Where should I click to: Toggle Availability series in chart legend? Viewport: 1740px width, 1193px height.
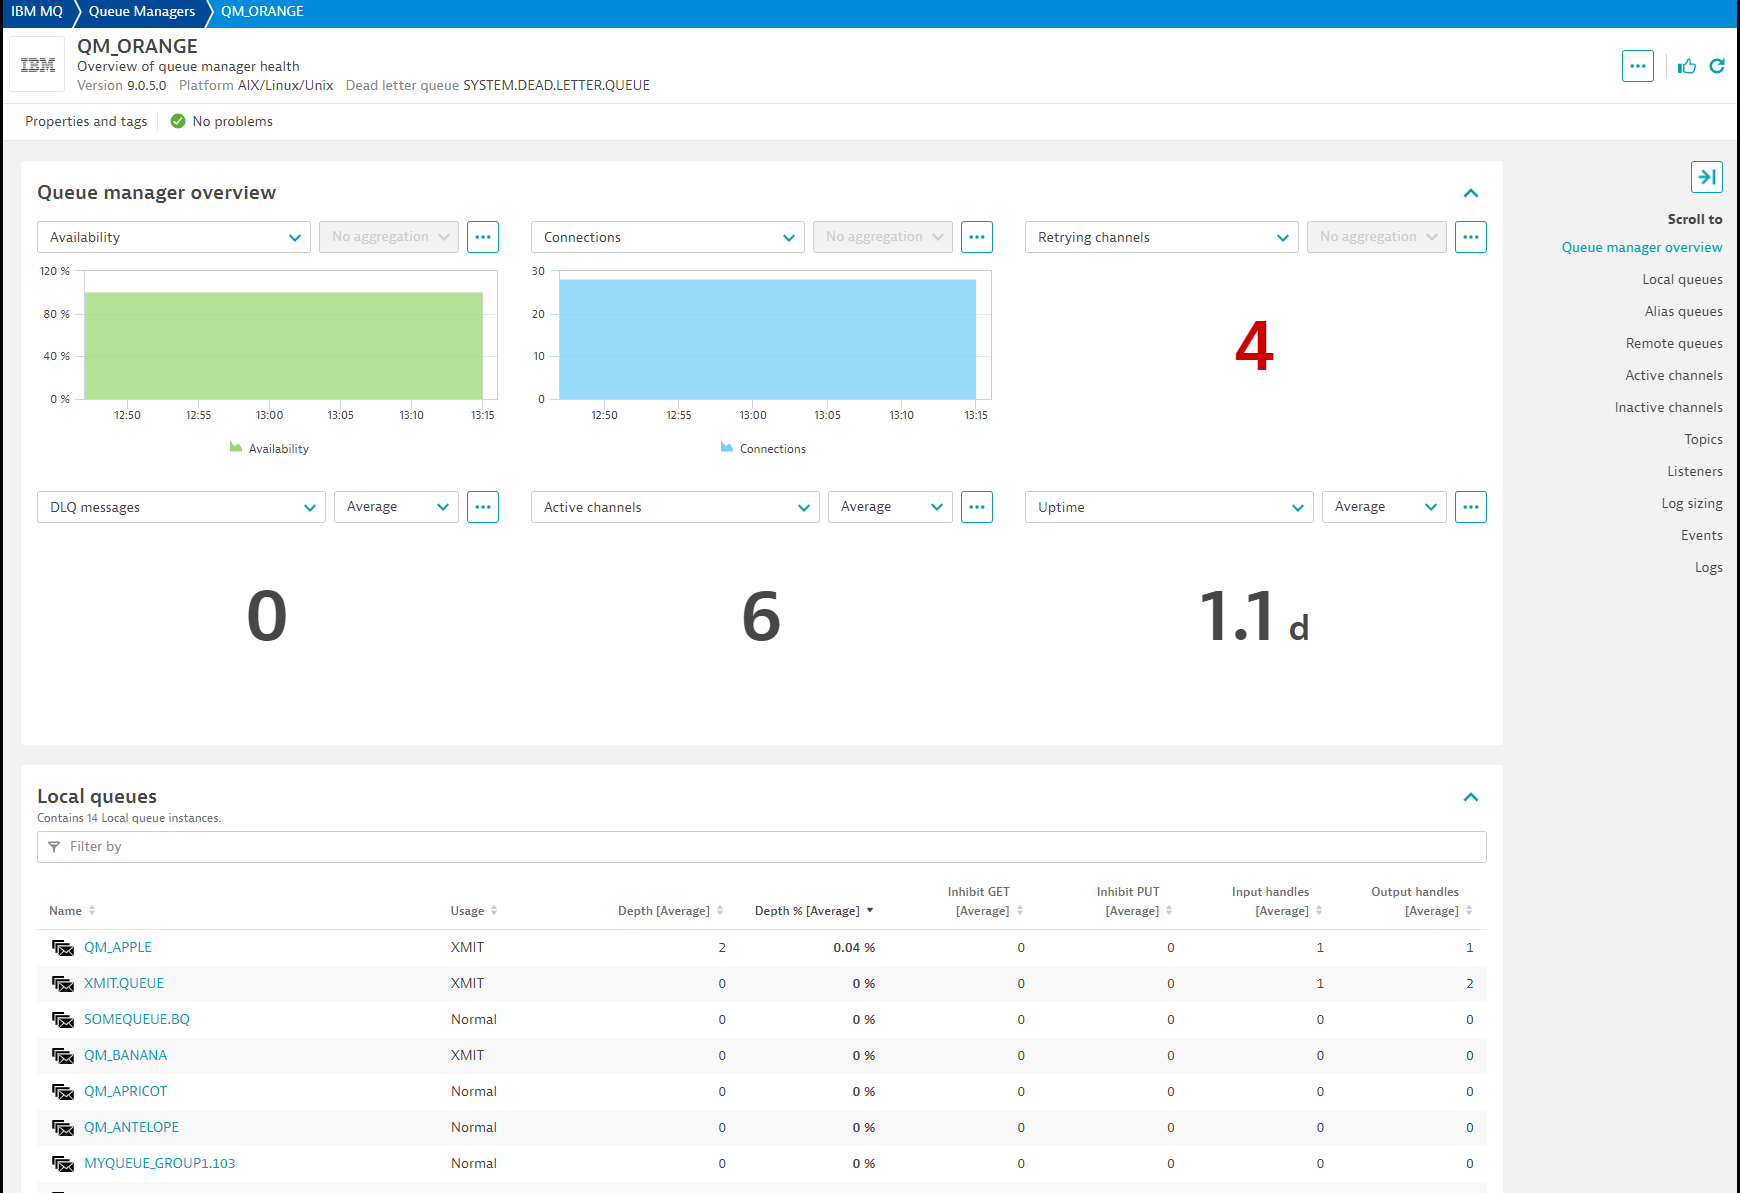tap(269, 449)
